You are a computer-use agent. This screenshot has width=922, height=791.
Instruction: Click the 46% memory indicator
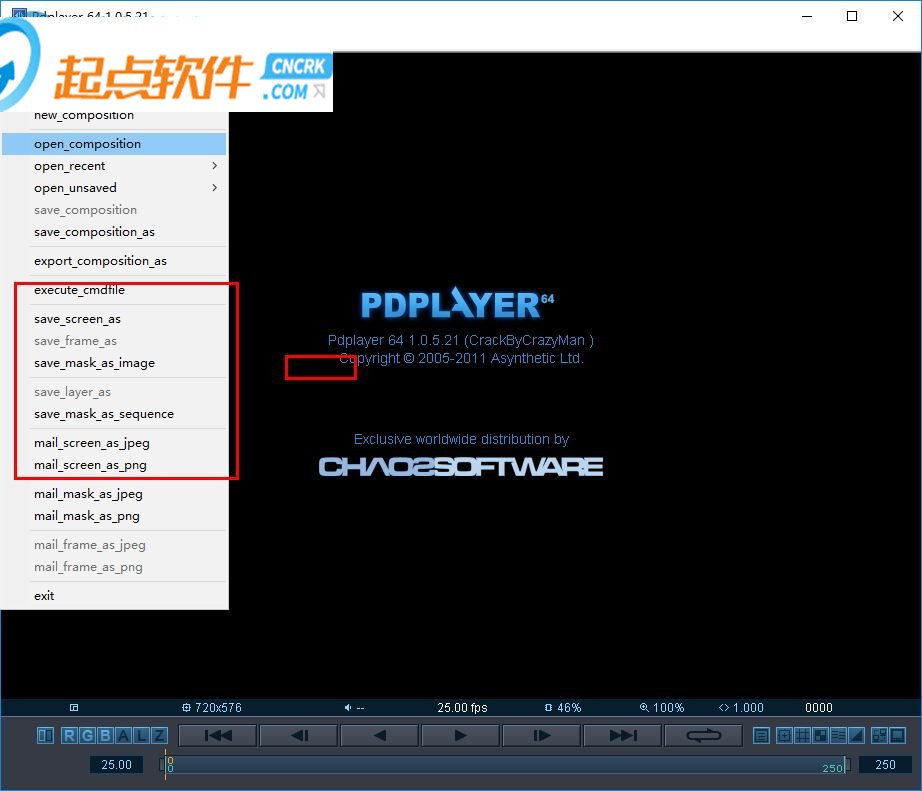(563, 708)
